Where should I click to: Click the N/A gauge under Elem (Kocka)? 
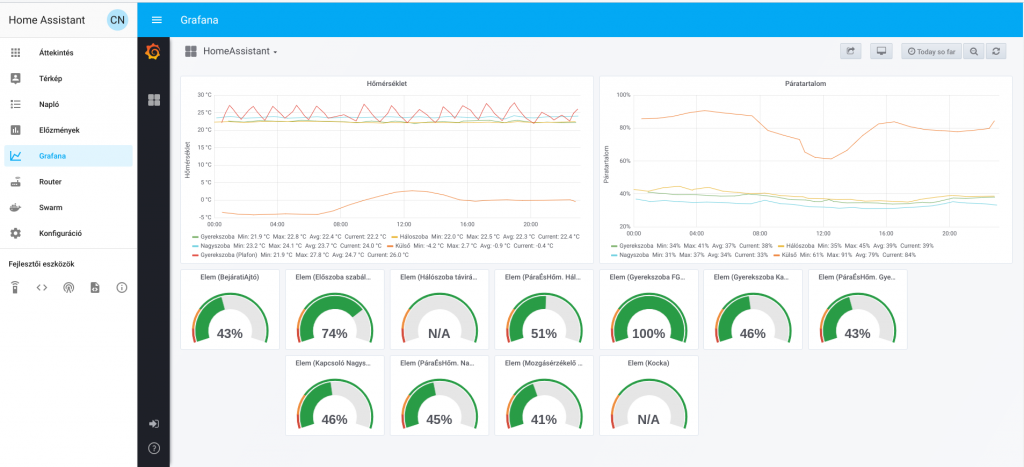coord(648,402)
